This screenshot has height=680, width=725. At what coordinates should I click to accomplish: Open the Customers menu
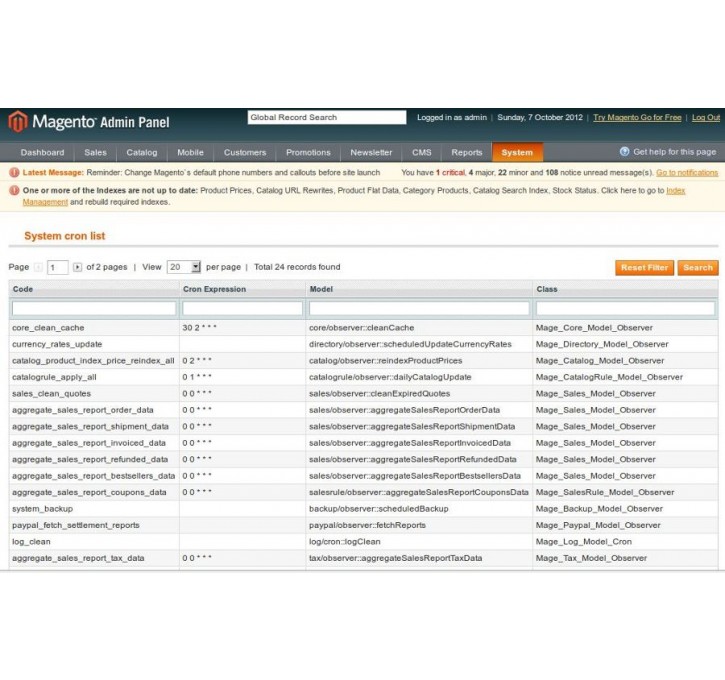click(x=245, y=153)
